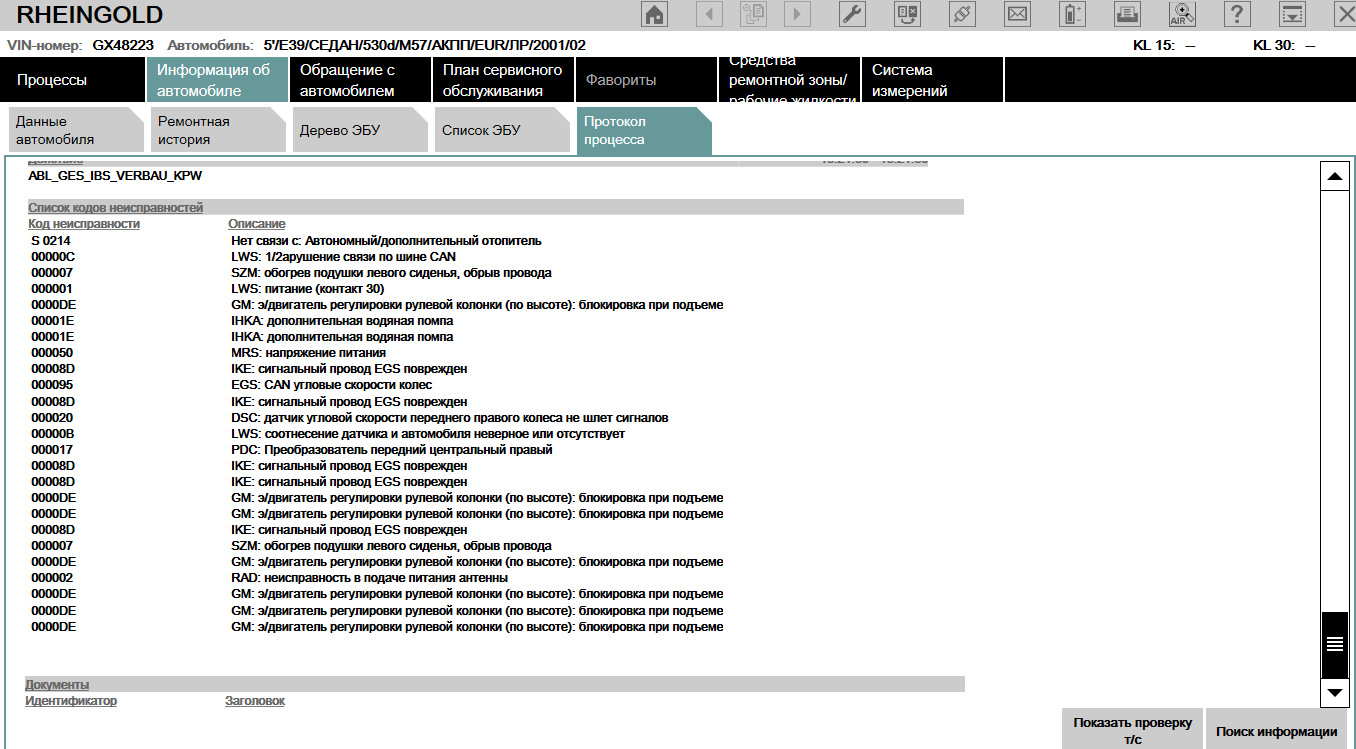The width and height of the screenshot is (1356, 749).
Task: View the Список ЭБУ sub-tab
Action: [503, 130]
